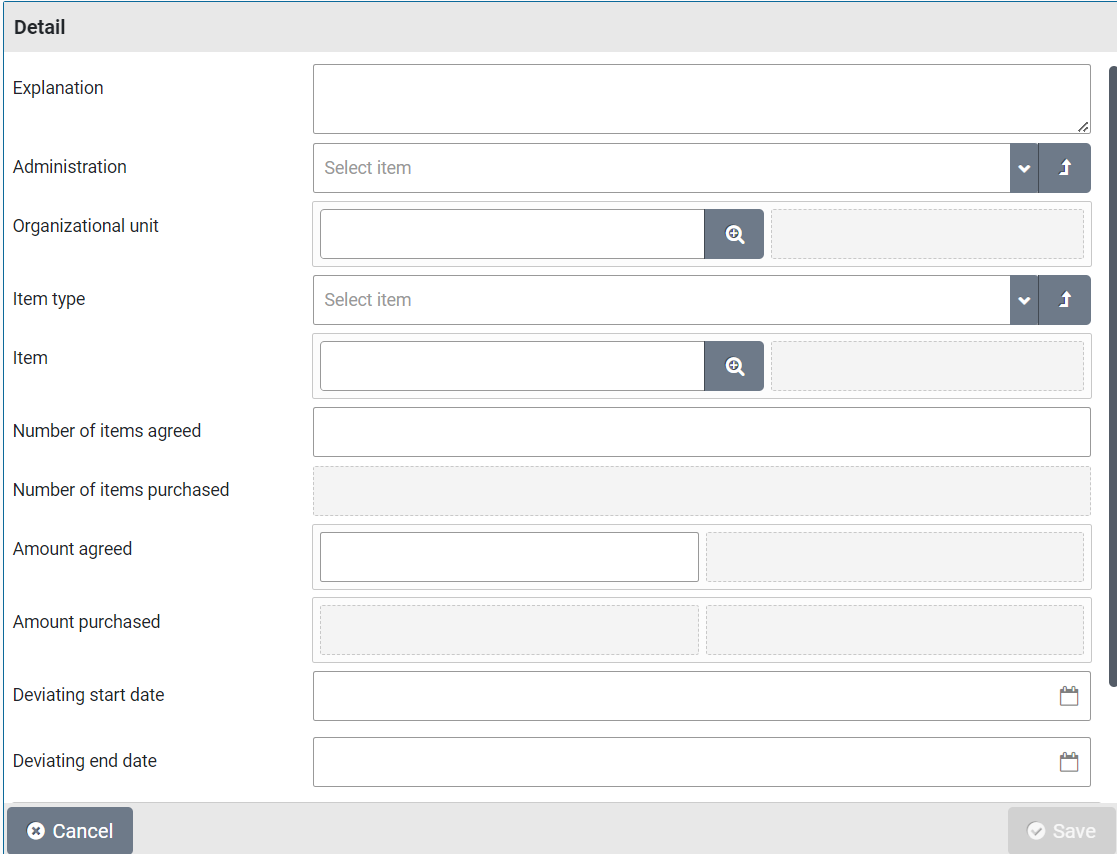
Task: Open calendar picker for Deviating end date
Action: pyautogui.click(x=1068, y=762)
